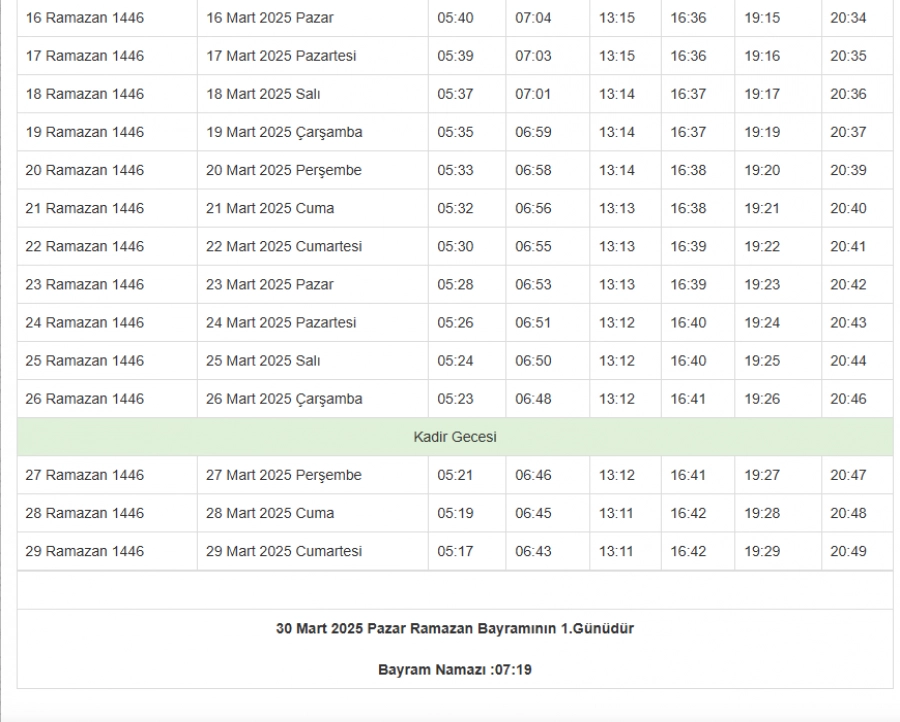Select the '29 Mart 2025 Cumartesi' cell
The height and width of the screenshot is (722, 900).
coord(284,551)
